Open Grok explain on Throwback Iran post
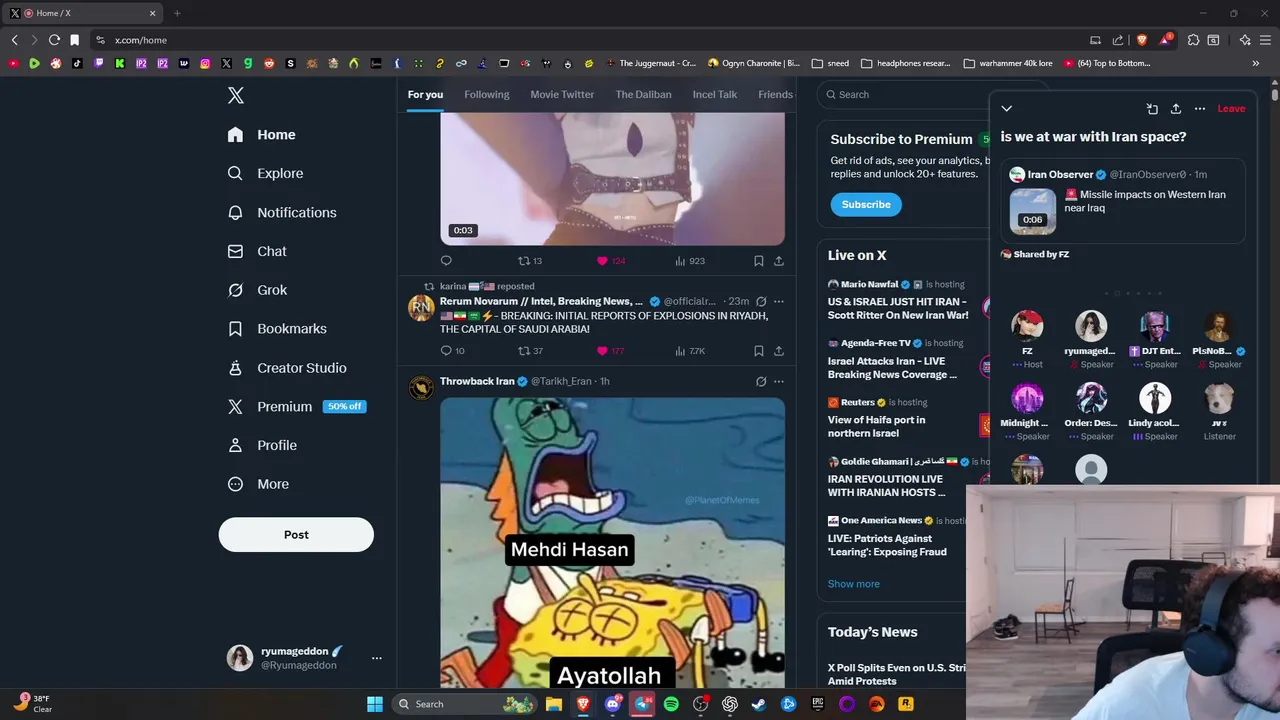 [x=761, y=381]
